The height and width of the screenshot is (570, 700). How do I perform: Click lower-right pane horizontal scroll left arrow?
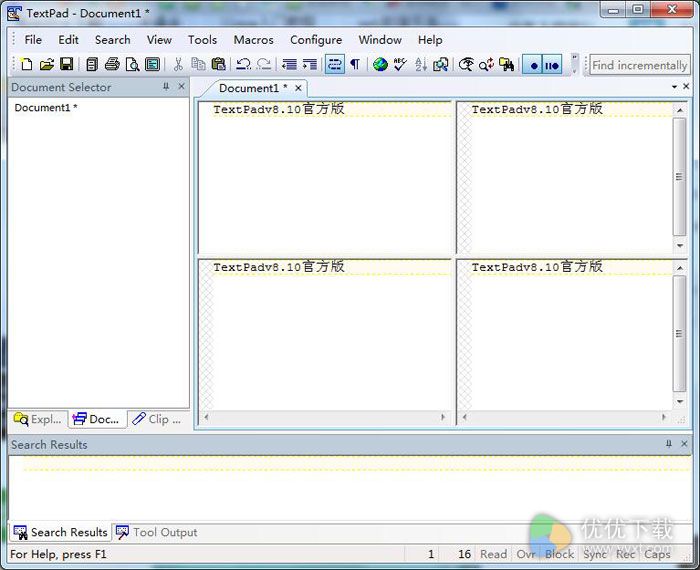(465, 417)
